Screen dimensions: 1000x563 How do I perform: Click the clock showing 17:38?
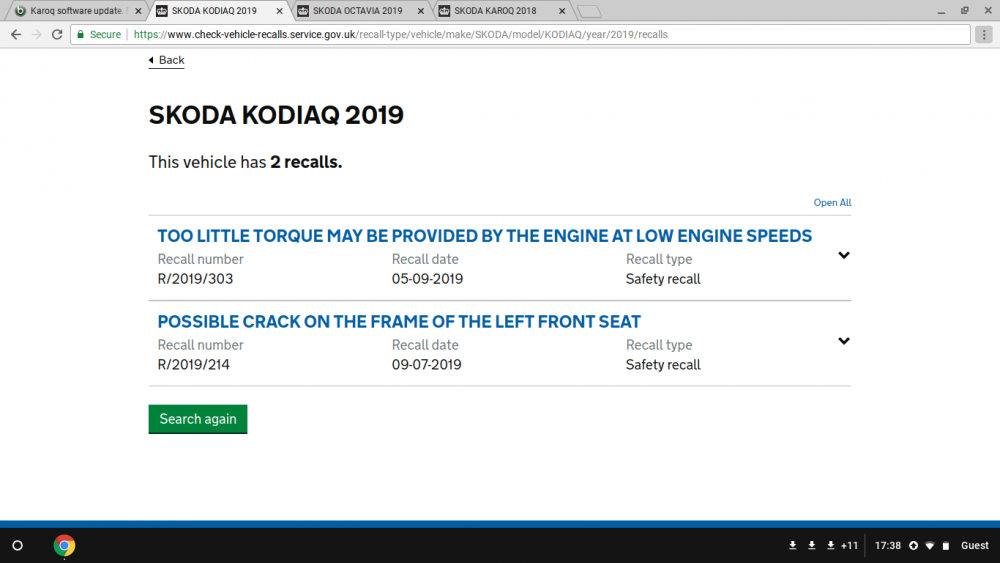click(x=888, y=546)
